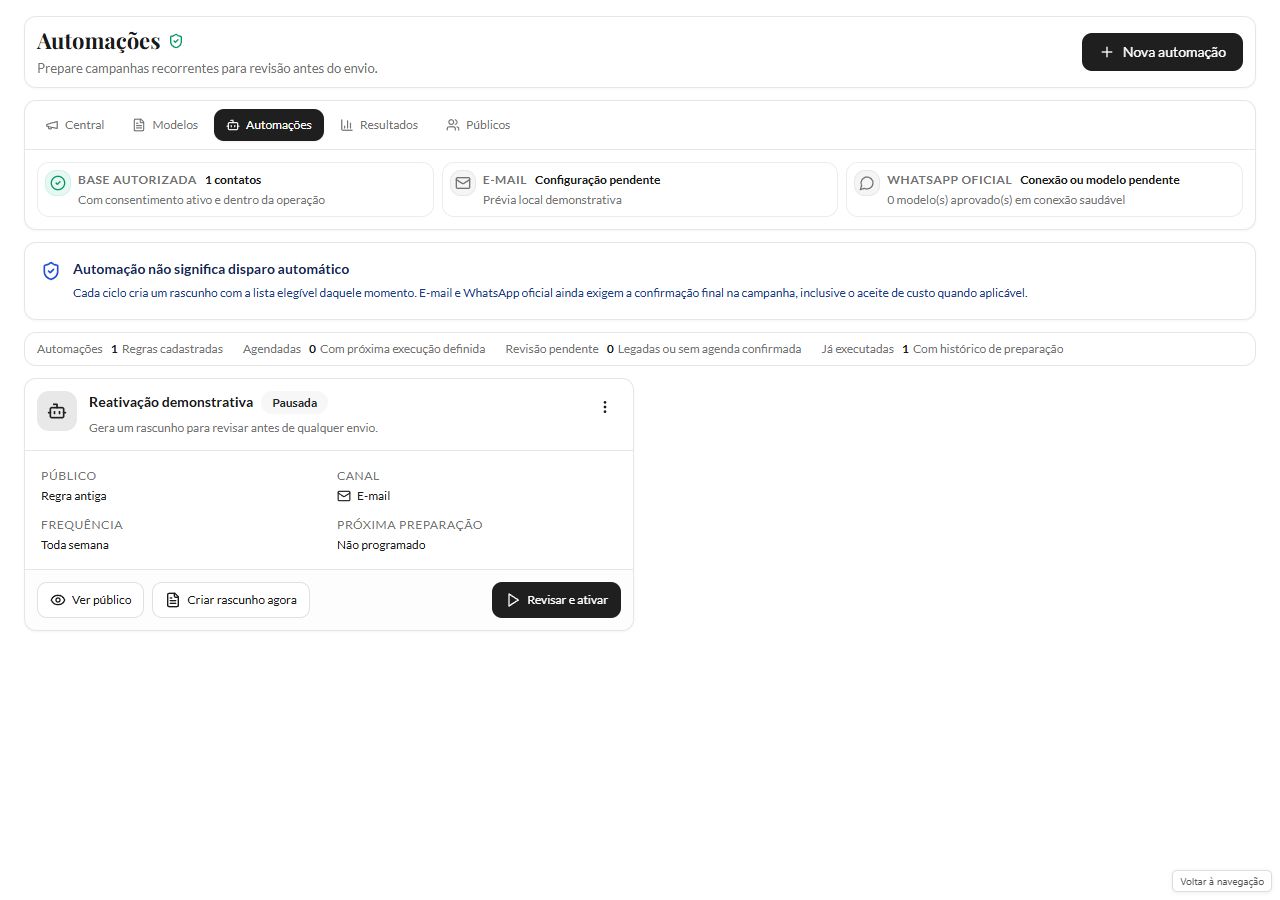
Task: Click the chat bubble icon for WhatsApp Oficial
Action: [867, 183]
